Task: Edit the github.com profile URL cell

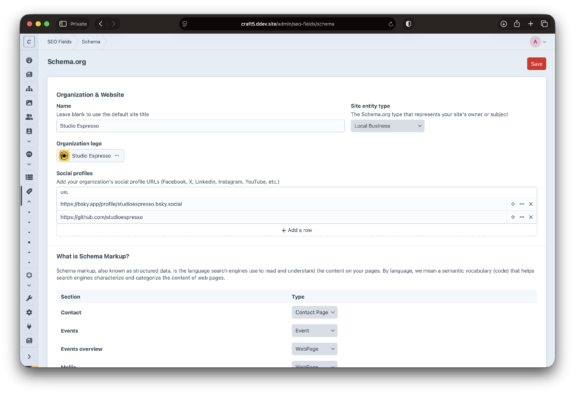Action: pyautogui.click(x=281, y=217)
